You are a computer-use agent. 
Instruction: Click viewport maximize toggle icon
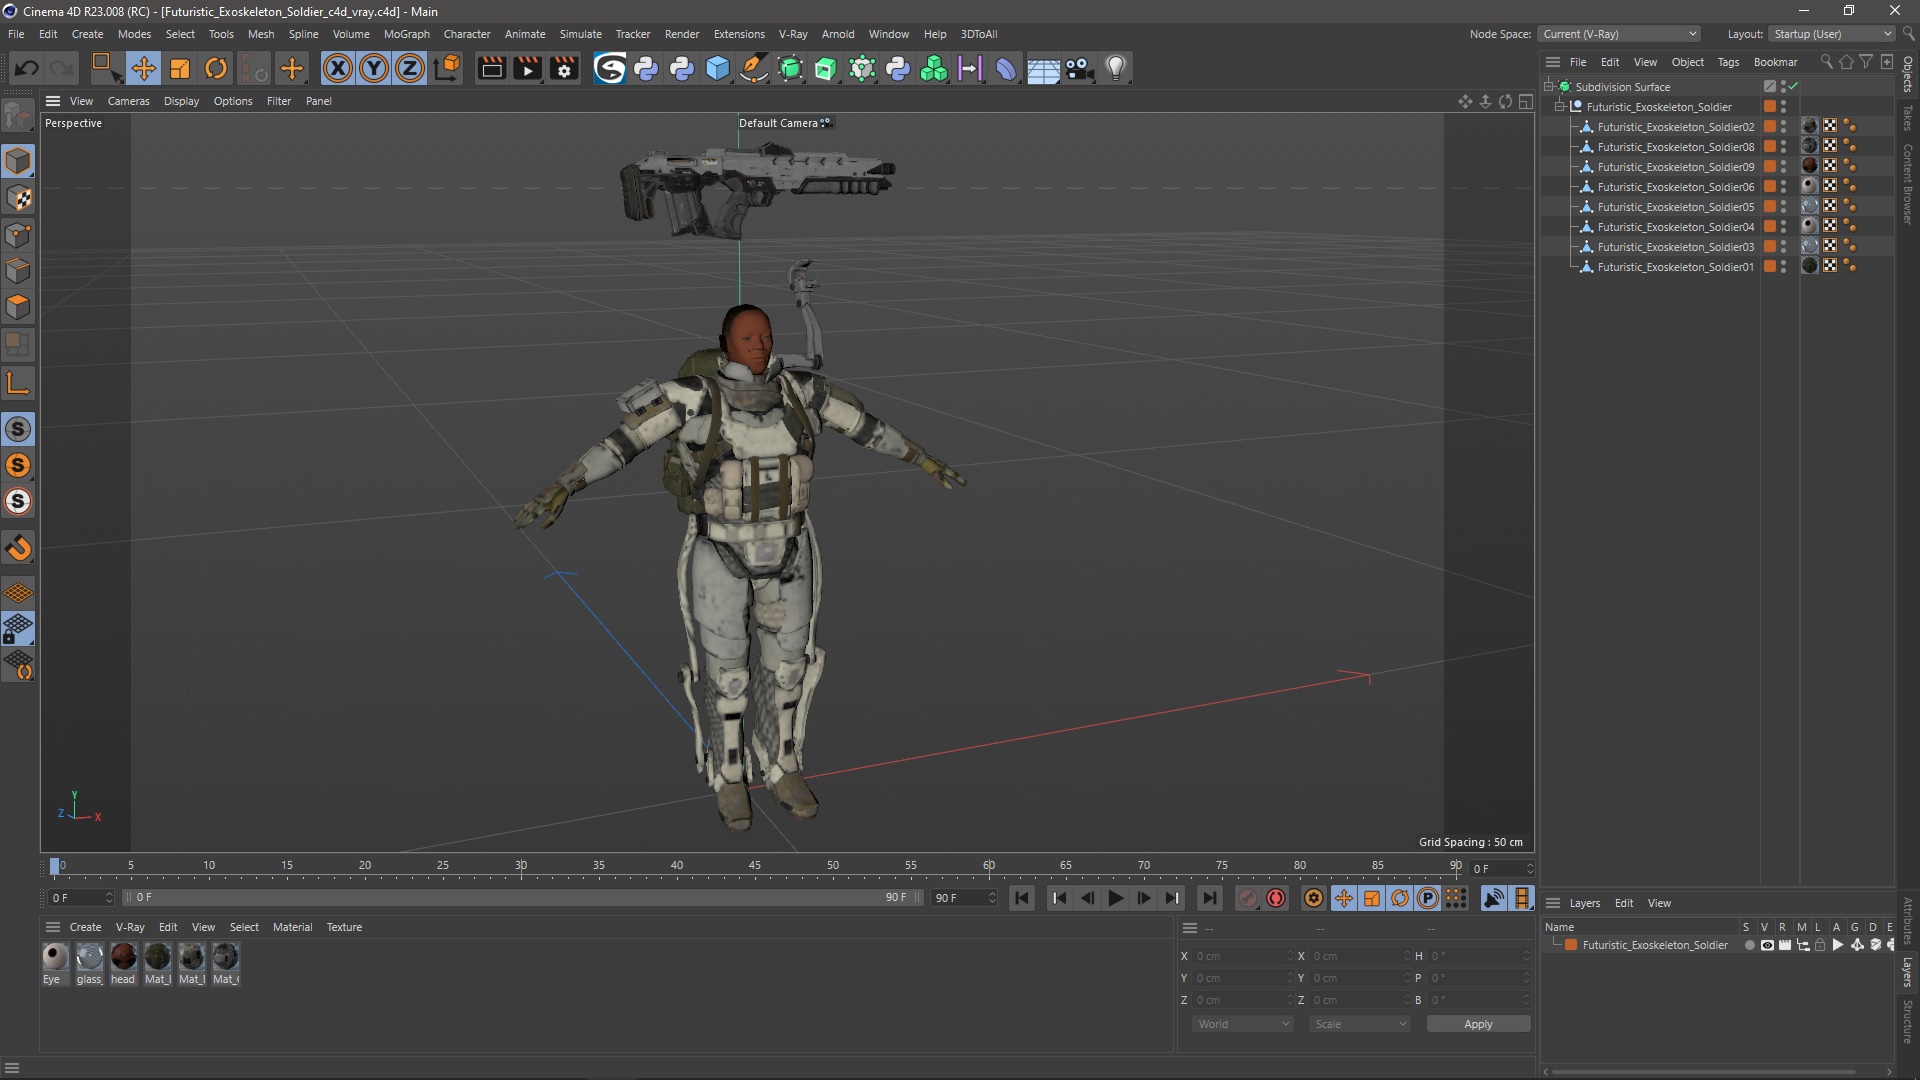[1525, 101]
